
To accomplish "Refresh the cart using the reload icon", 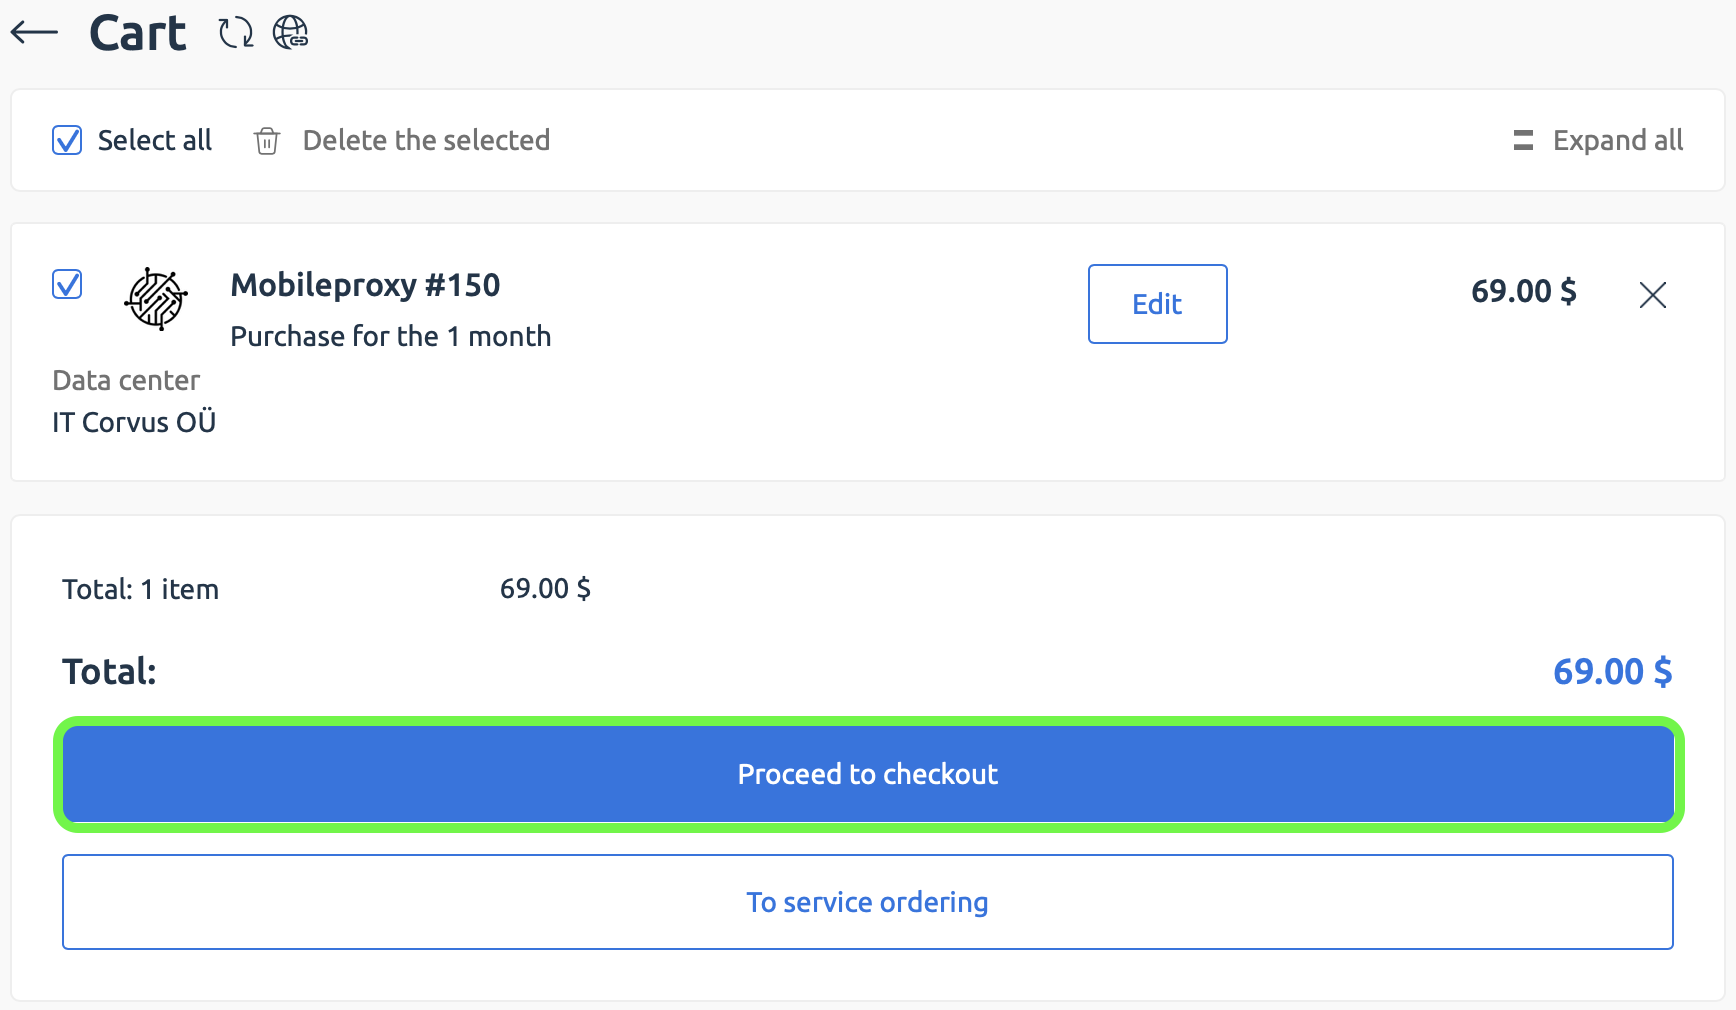I will 234,32.
